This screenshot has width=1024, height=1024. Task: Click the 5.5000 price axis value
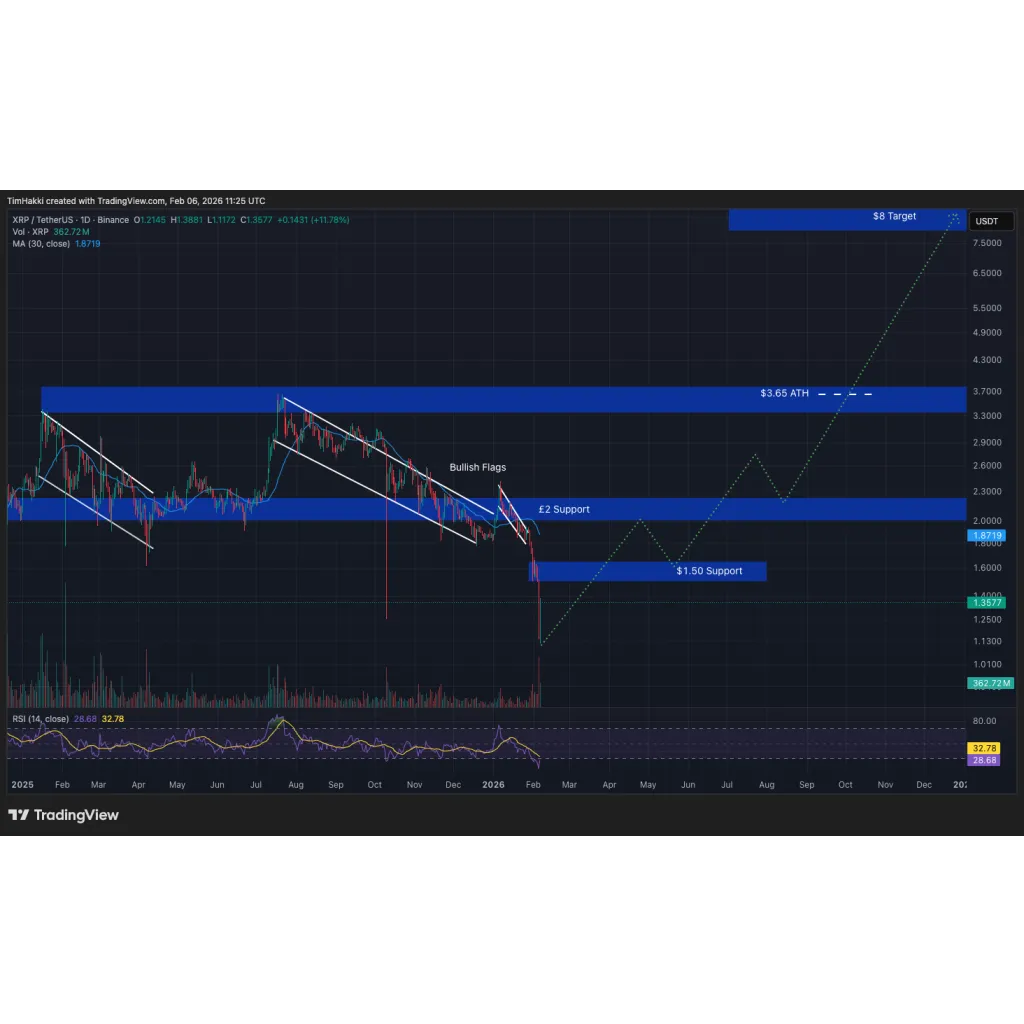[x=987, y=308]
